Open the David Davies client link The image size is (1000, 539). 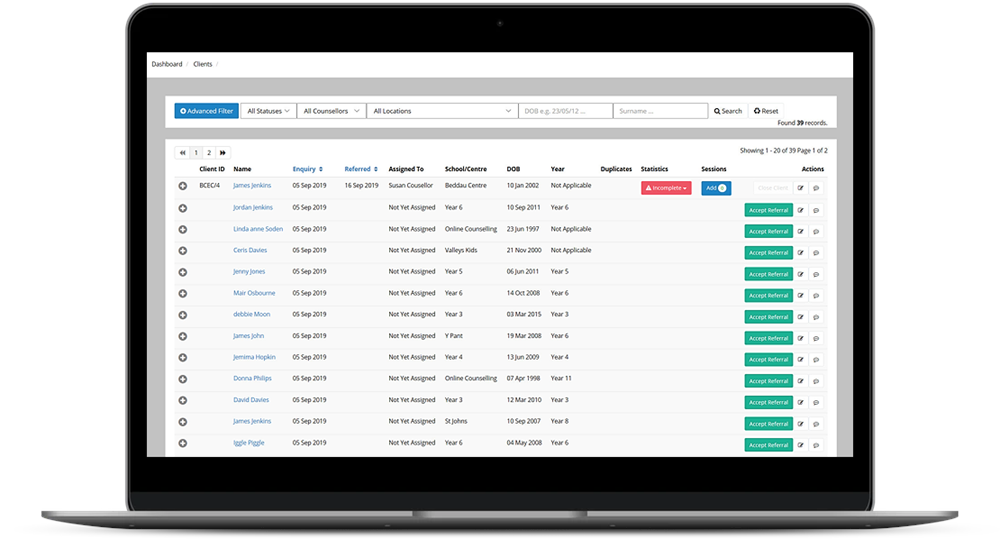click(x=251, y=400)
